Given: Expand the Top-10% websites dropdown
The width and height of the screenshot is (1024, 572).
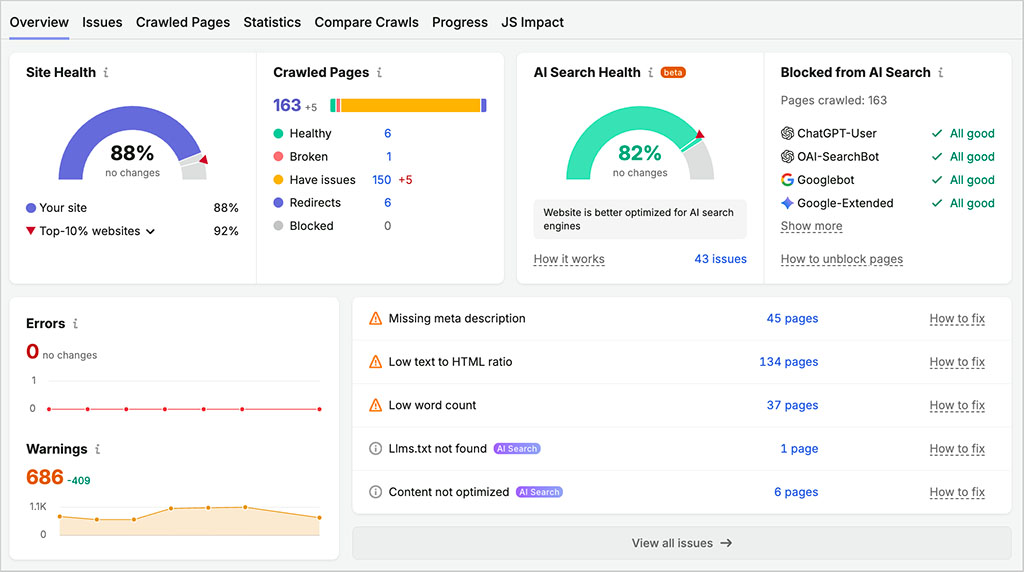Looking at the screenshot, I should pyautogui.click(x=150, y=231).
